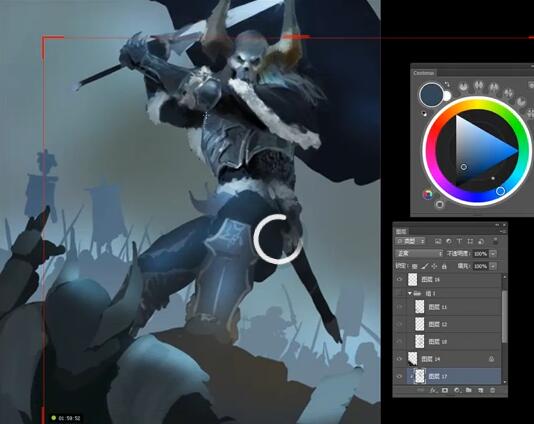Click the thumbnail of layer 图层 14

[412, 359]
